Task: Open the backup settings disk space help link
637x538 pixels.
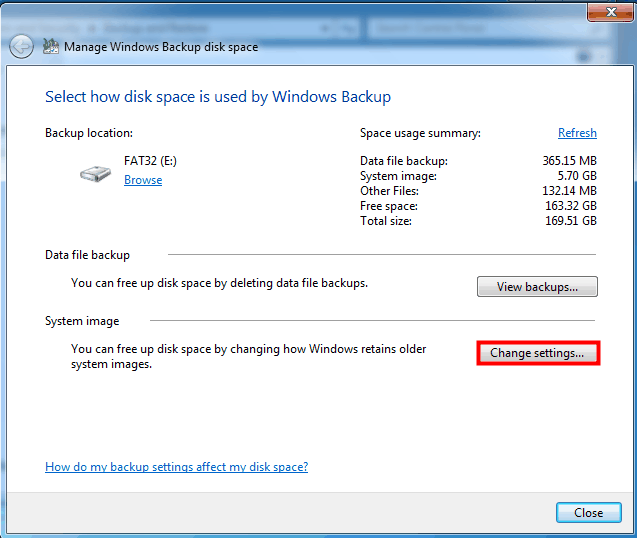Action: point(176,467)
